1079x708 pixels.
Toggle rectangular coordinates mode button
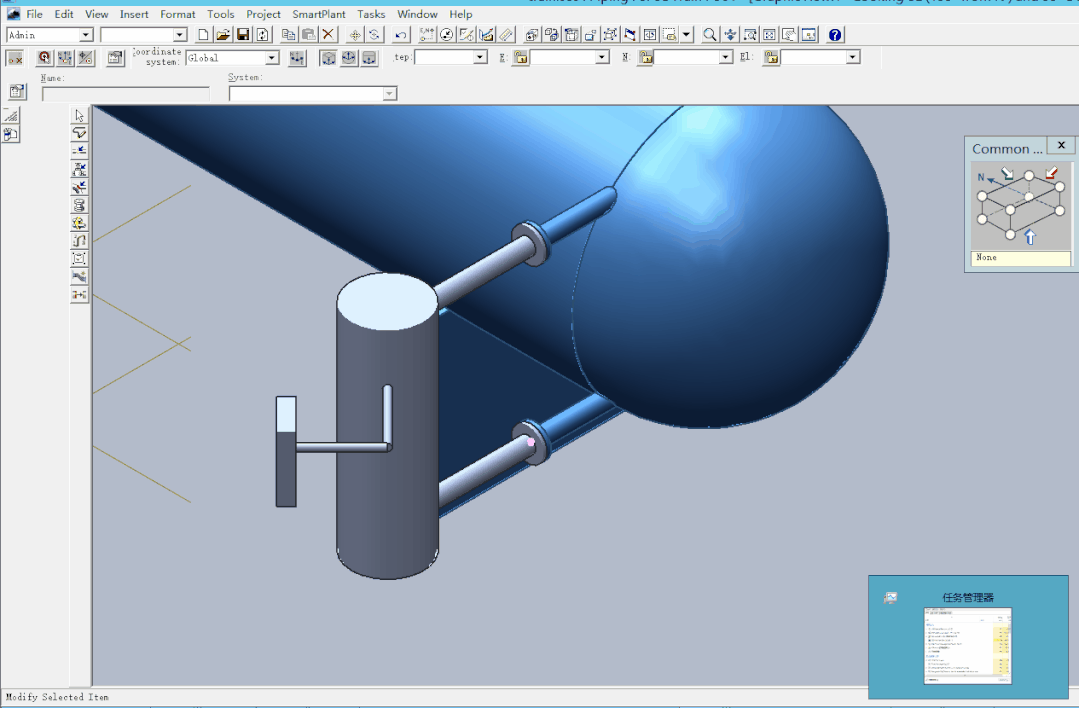328,58
